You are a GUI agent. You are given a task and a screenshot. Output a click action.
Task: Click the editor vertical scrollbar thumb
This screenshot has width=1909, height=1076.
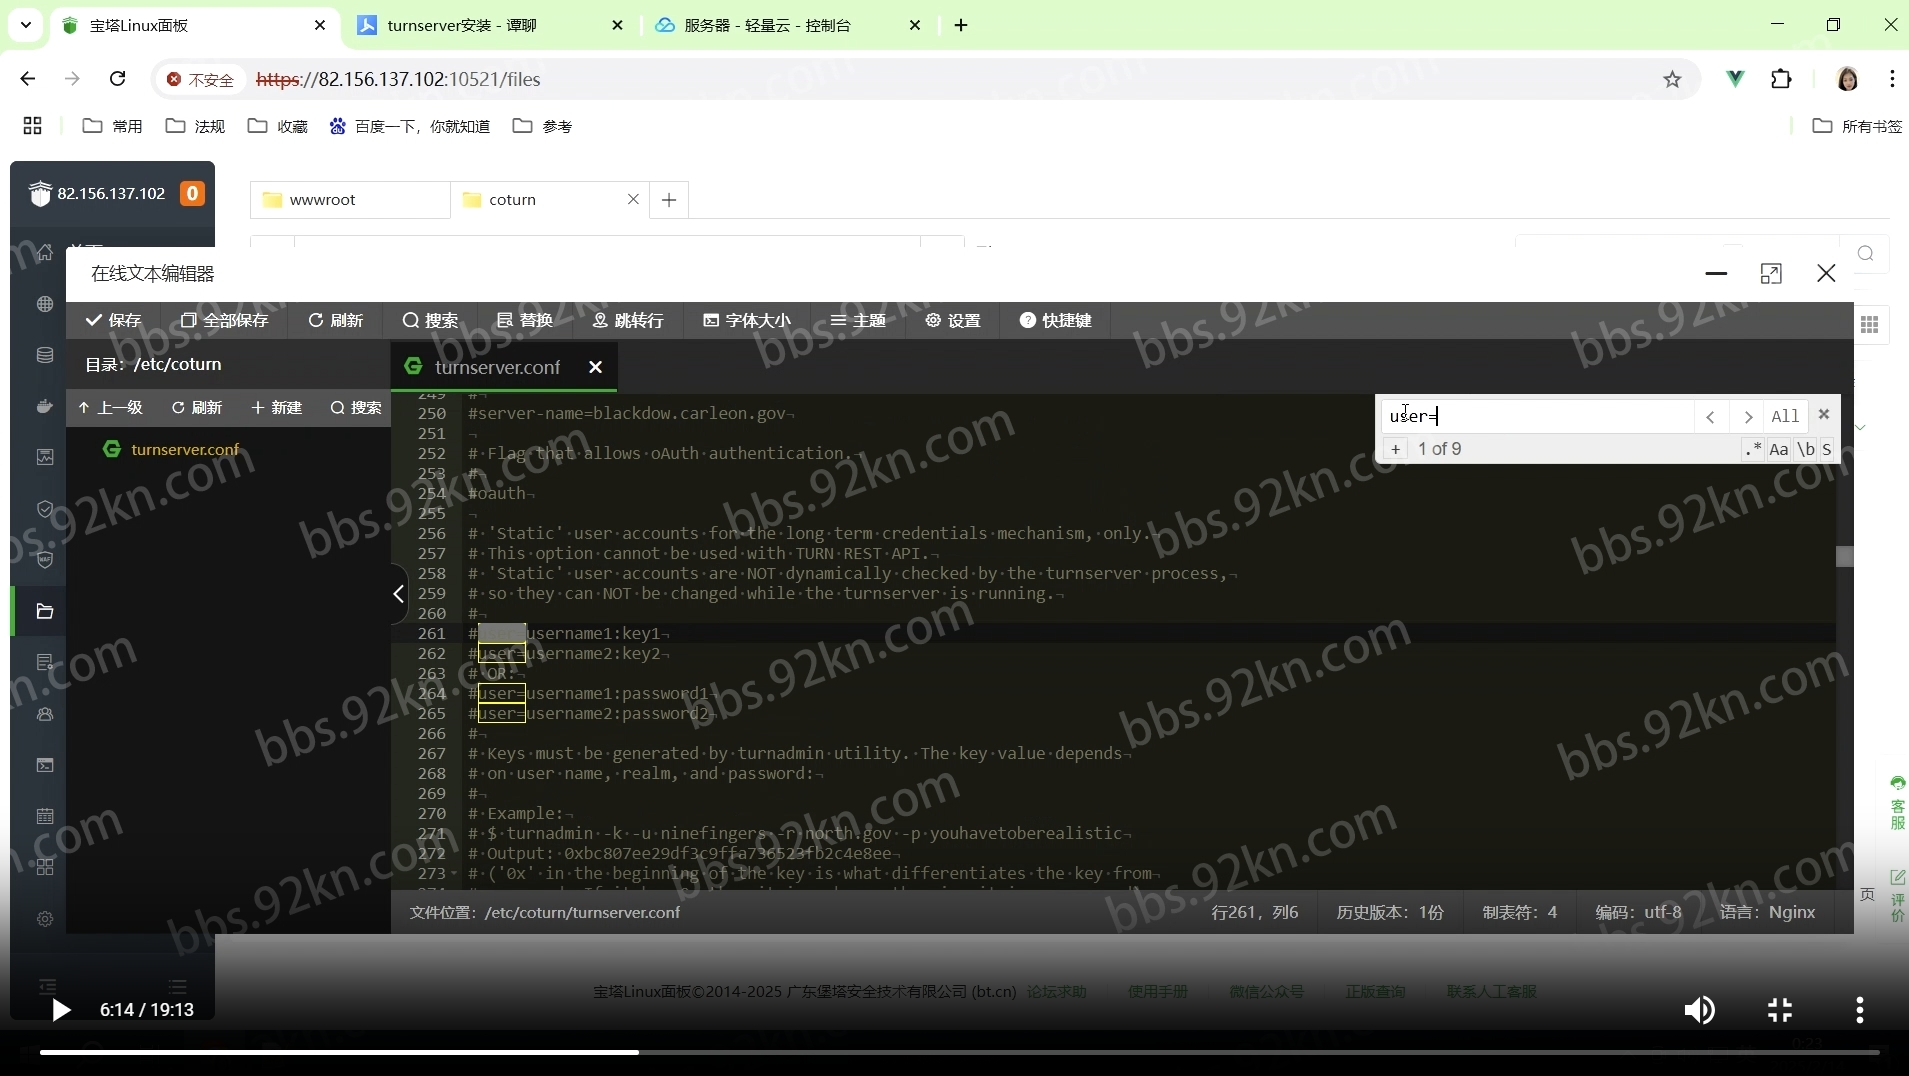point(1845,557)
